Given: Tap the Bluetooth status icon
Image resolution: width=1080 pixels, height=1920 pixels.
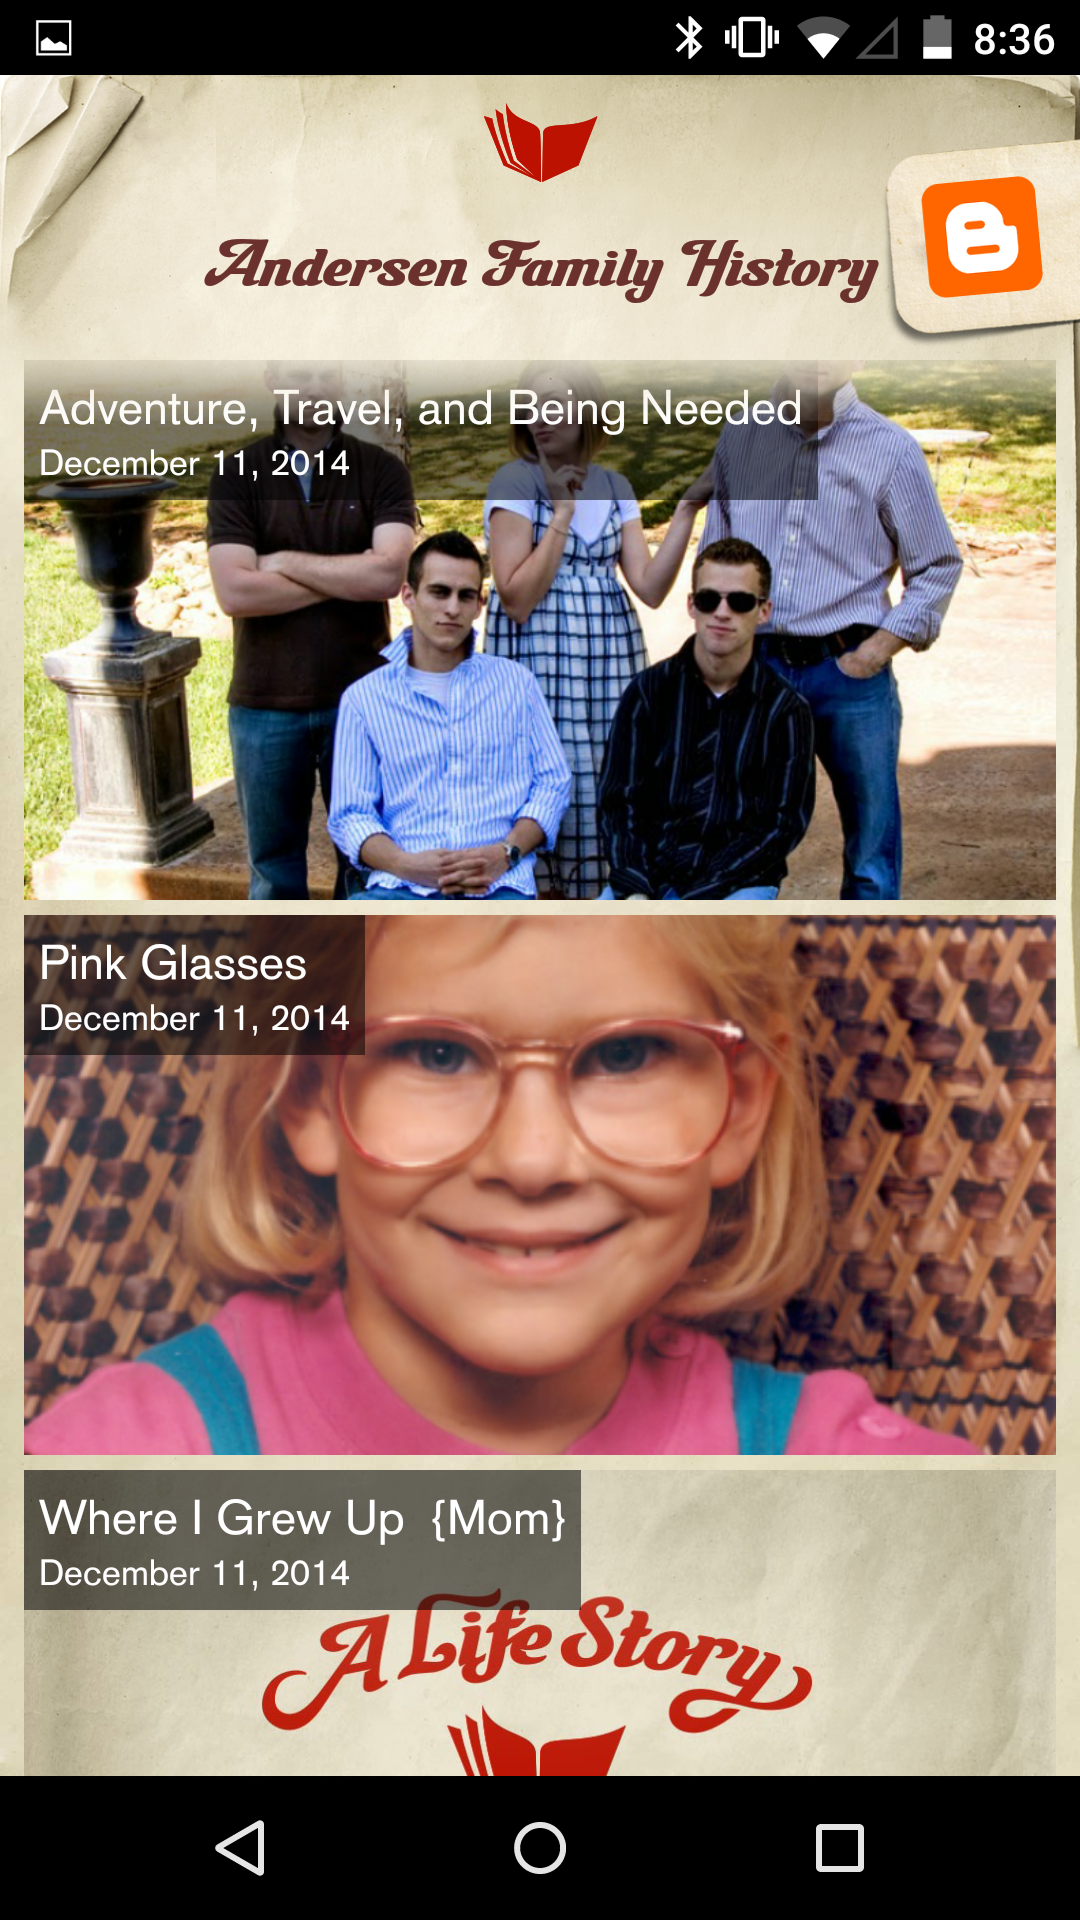Looking at the screenshot, I should (689, 38).
